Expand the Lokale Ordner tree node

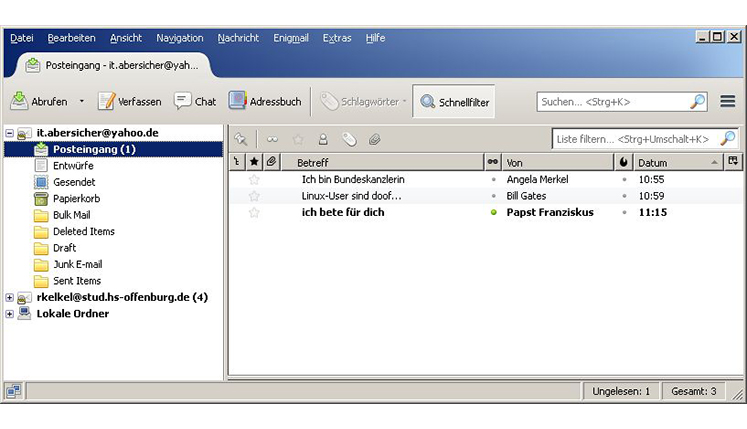click(10, 314)
